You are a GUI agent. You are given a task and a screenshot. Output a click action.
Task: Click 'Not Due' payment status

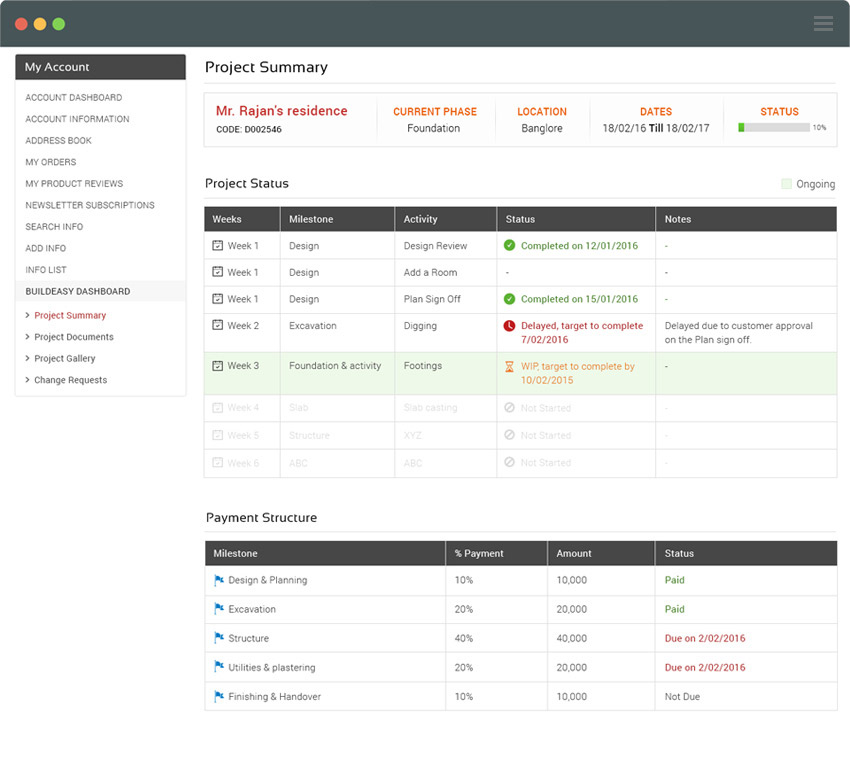tap(682, 696)
